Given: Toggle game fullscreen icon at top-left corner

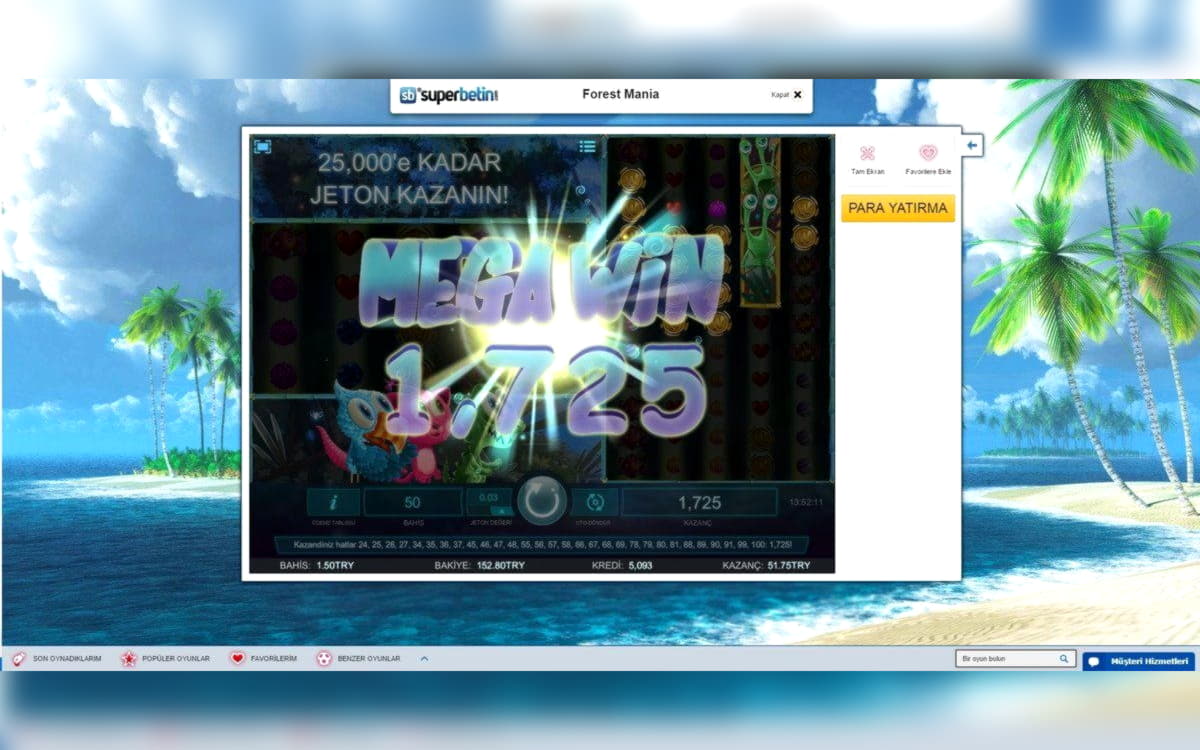Looking at the screenshot, I should (x=263, y=146).
